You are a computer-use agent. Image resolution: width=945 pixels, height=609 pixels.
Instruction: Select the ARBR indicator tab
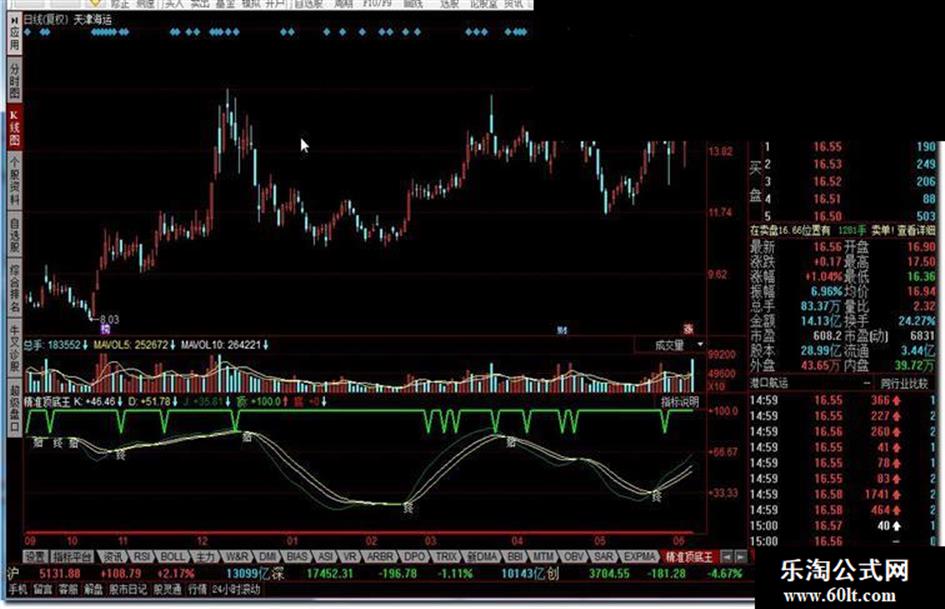pos(380,557)
